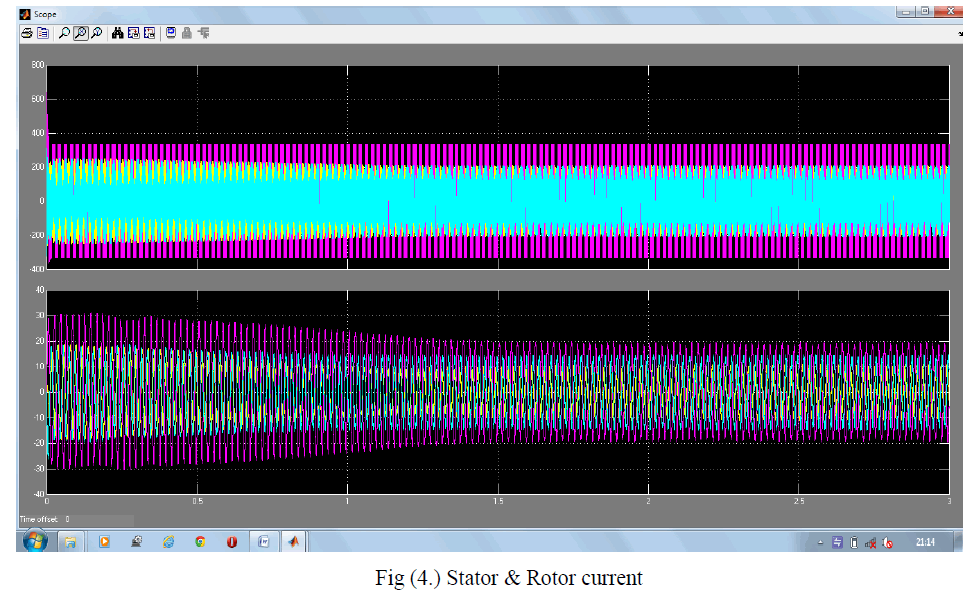Click Restore saved axes settings icon
963x608 pixels.
tap(149, 33)
